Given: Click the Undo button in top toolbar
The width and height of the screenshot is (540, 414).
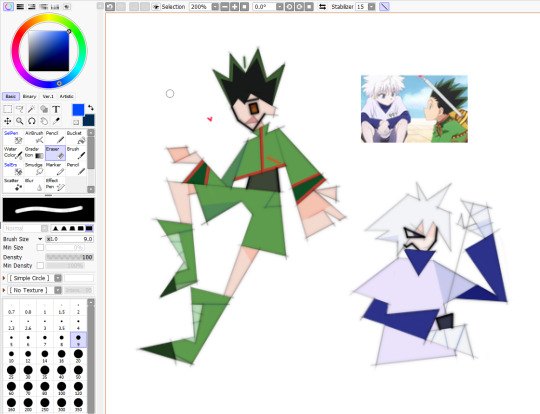Looking at the screenshot, I should 110,7.
